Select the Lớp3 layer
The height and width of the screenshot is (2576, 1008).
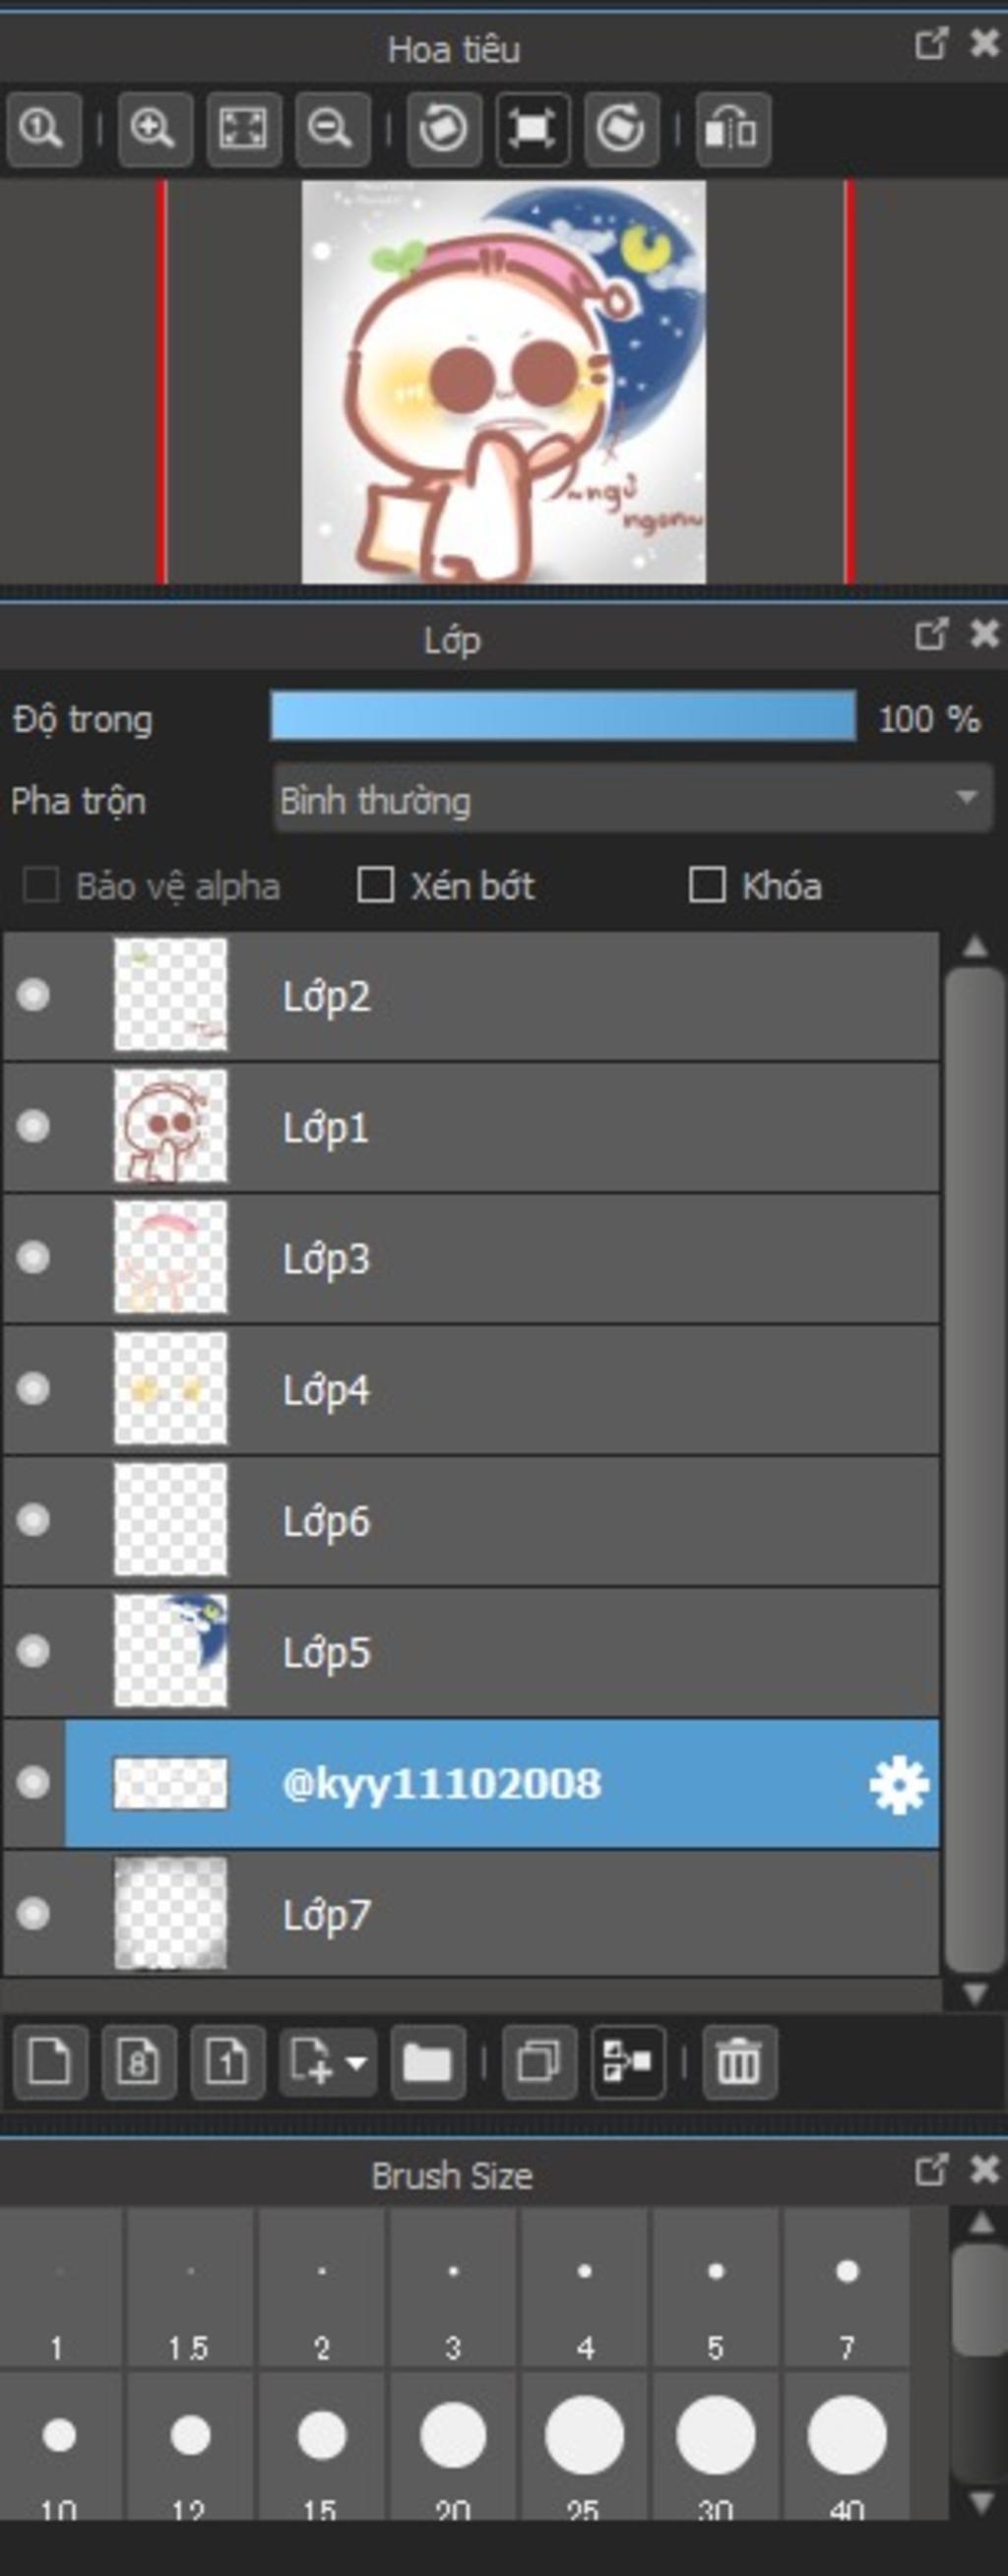tap(500, 1258)
